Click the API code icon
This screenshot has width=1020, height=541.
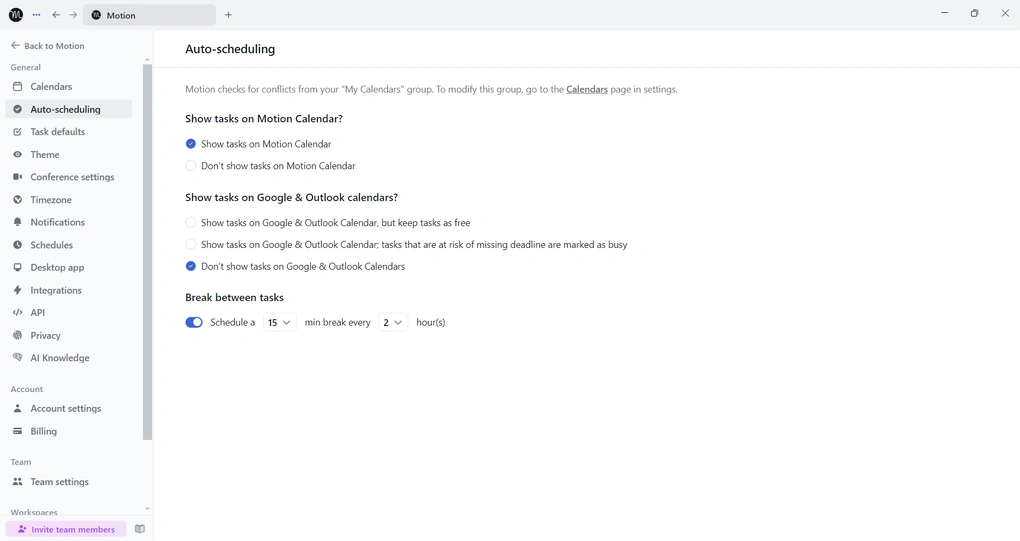tap(18, 312)
